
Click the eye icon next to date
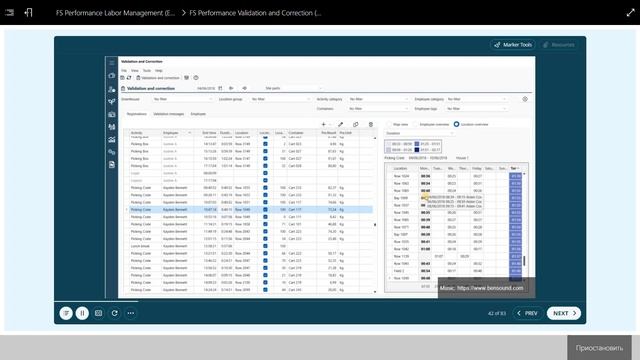244,88
